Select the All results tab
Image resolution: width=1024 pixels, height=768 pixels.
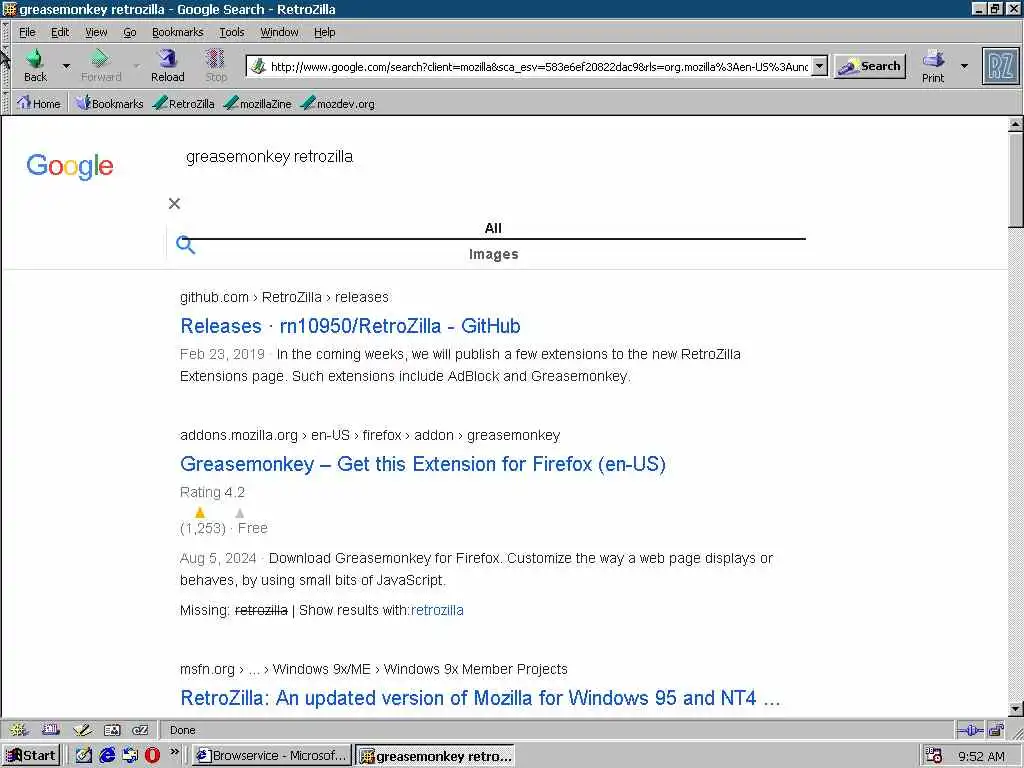(493, 228)
